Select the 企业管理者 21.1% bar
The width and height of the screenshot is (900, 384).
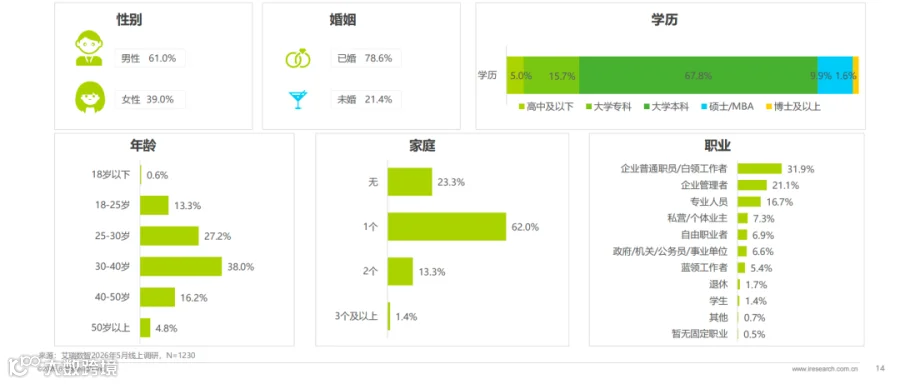coord(752,185)
